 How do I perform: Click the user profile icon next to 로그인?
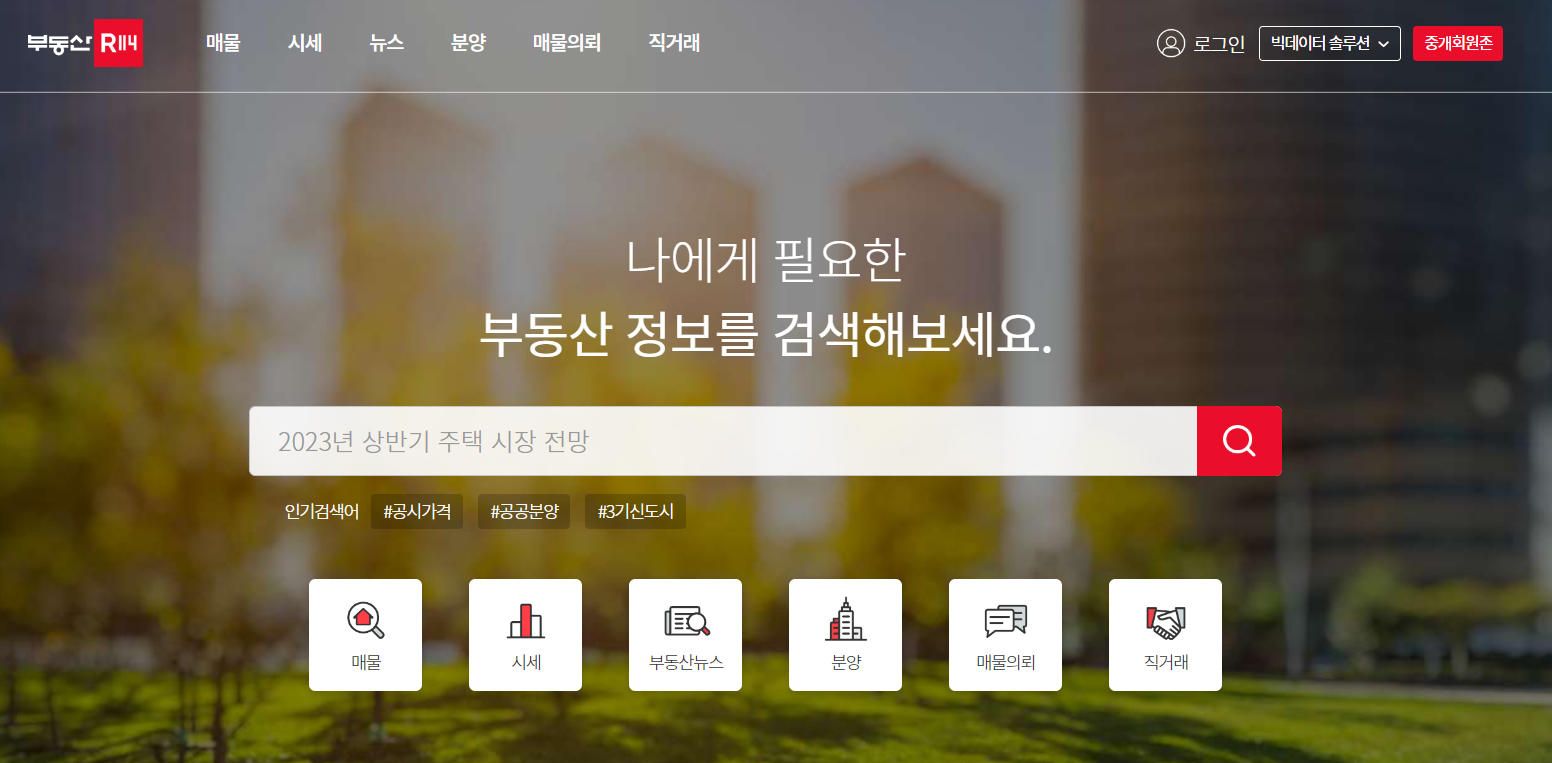1170,43
